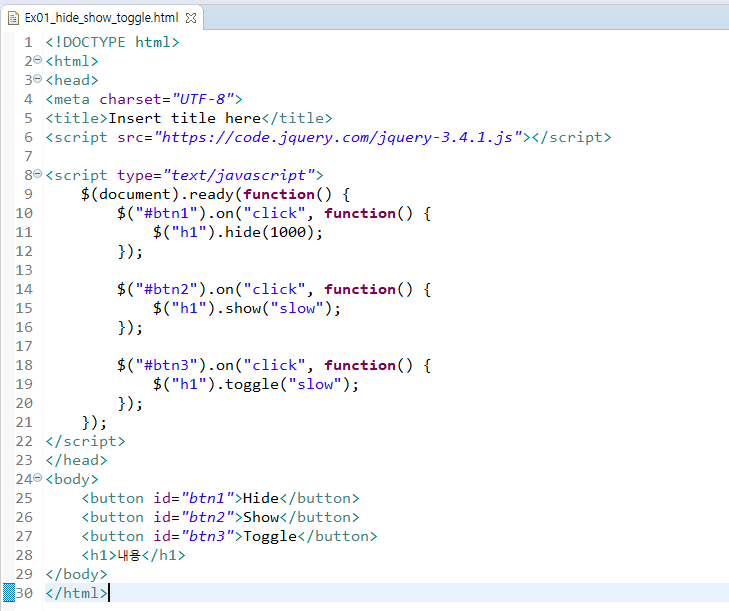Collapse the head tag fold on line 3

(38, 79)
